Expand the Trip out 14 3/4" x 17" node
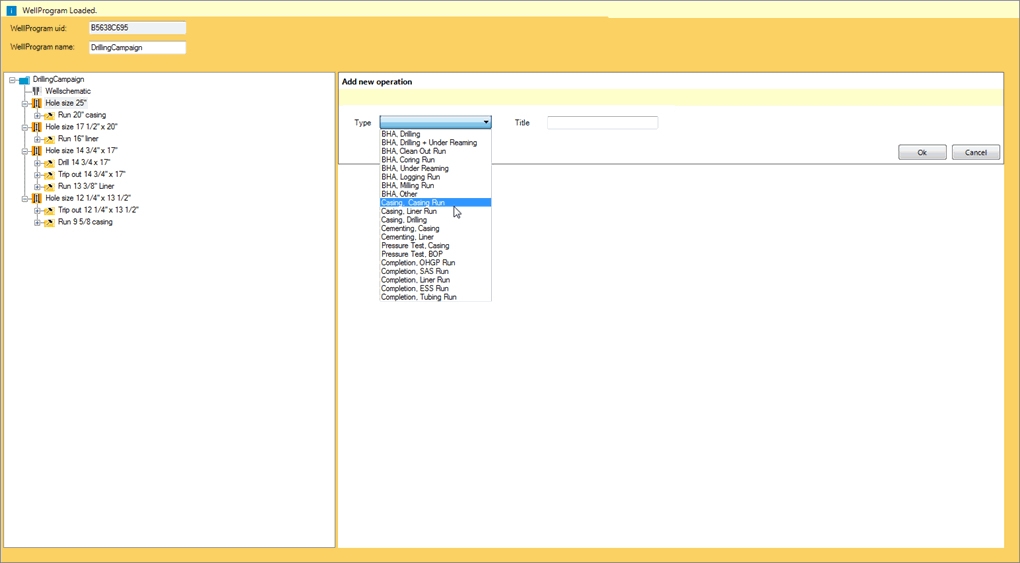 (x=38, y=174)
